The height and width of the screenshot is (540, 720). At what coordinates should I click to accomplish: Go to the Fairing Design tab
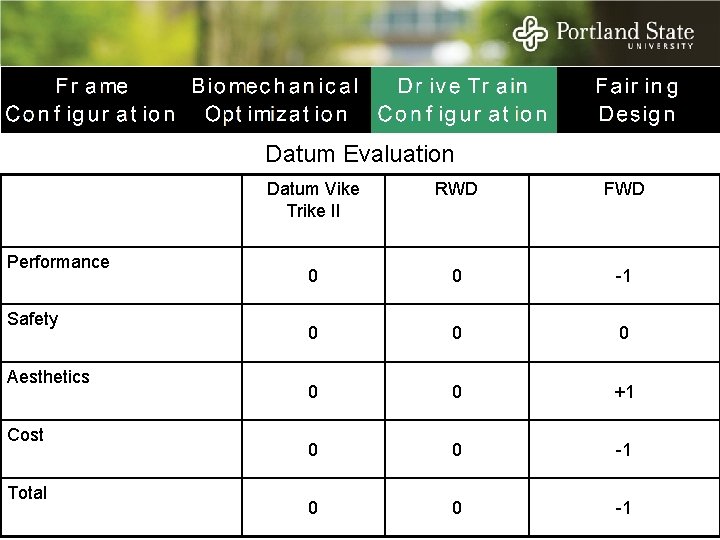pos(637,100)
